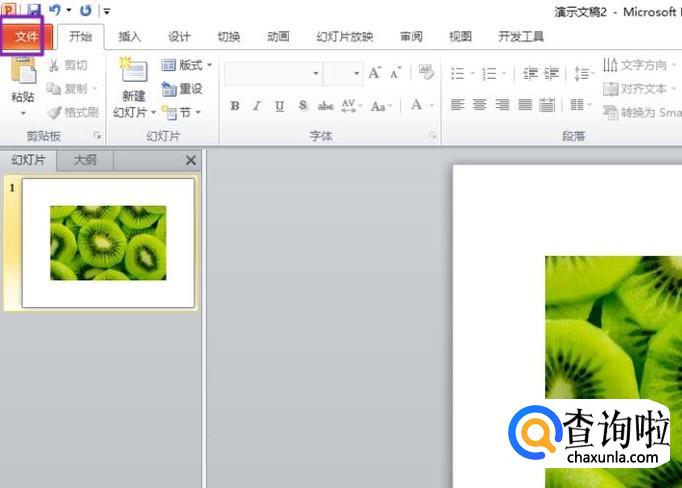The image size is (682, 488).
Task: Click the decrease list level icon
Action: click(x=530, y=73)
